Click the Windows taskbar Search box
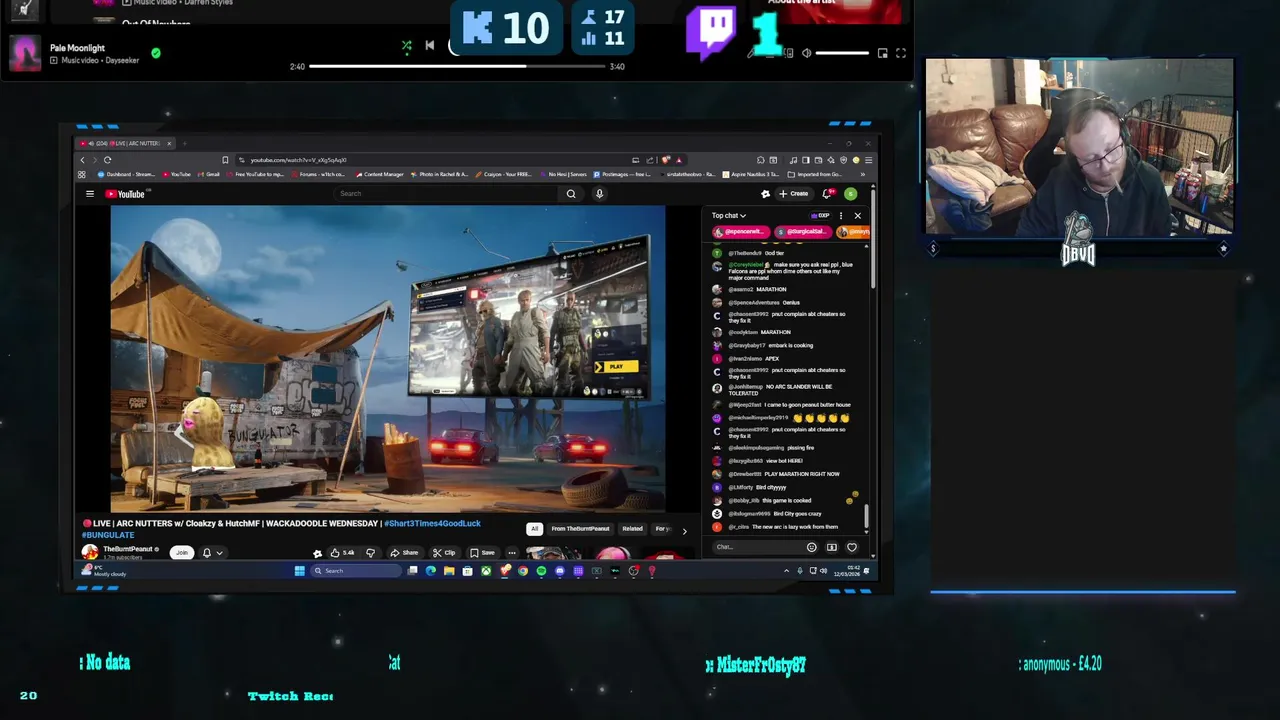 (x=354, y=571)
